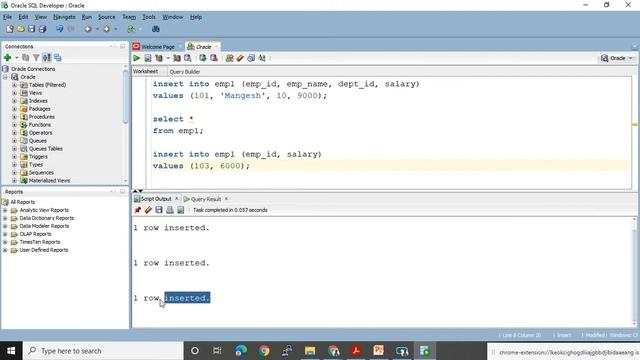Click the New file icon in main toolbar
Image resolution: width=640 pixels, height=360 pixels.
[10, 29]
